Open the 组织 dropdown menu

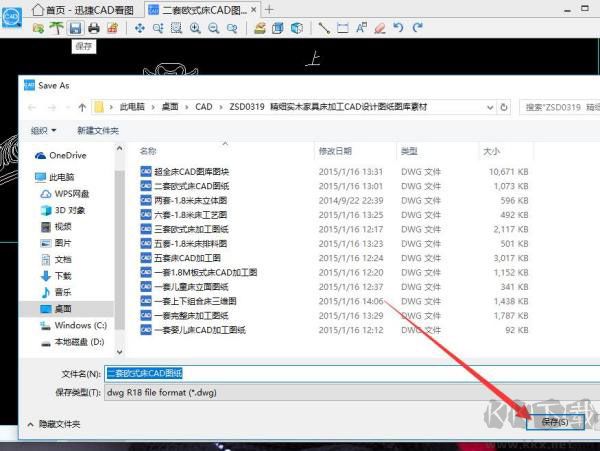point(44,130)
